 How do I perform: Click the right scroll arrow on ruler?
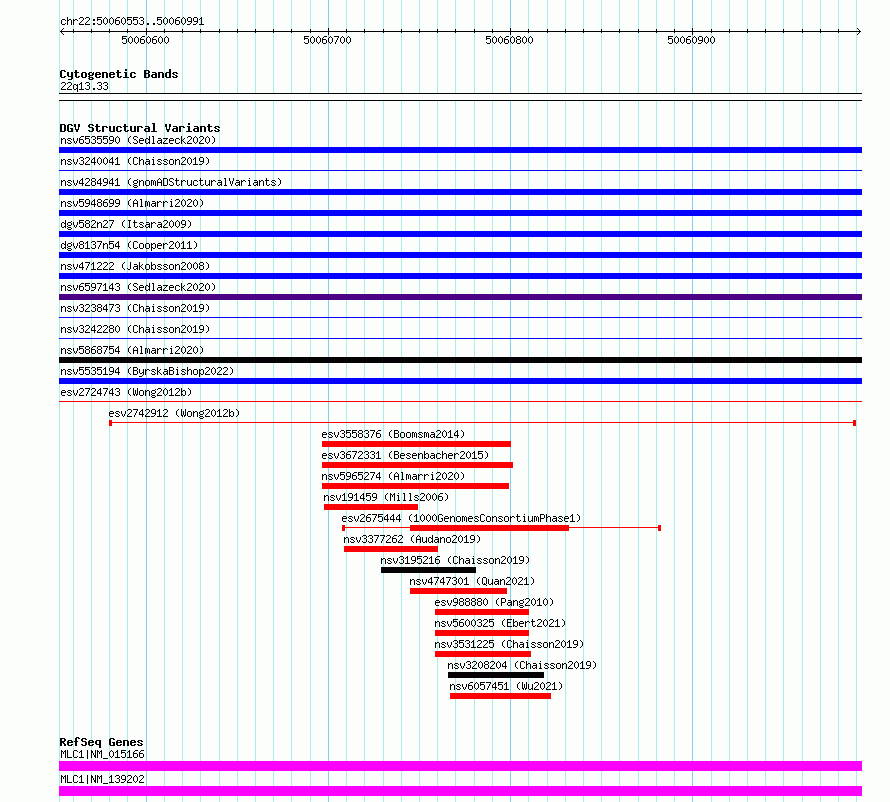click(858, 32)
